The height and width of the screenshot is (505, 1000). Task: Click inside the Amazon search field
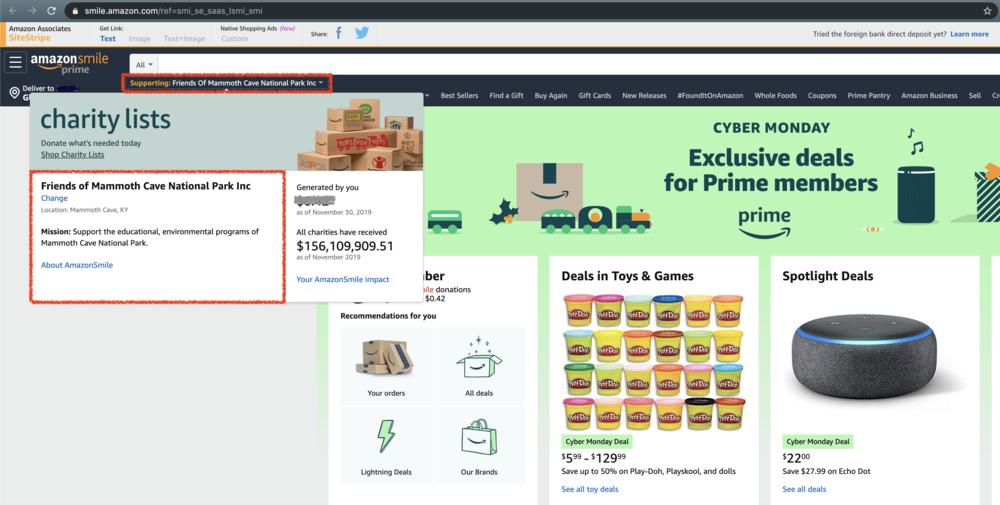570,64
